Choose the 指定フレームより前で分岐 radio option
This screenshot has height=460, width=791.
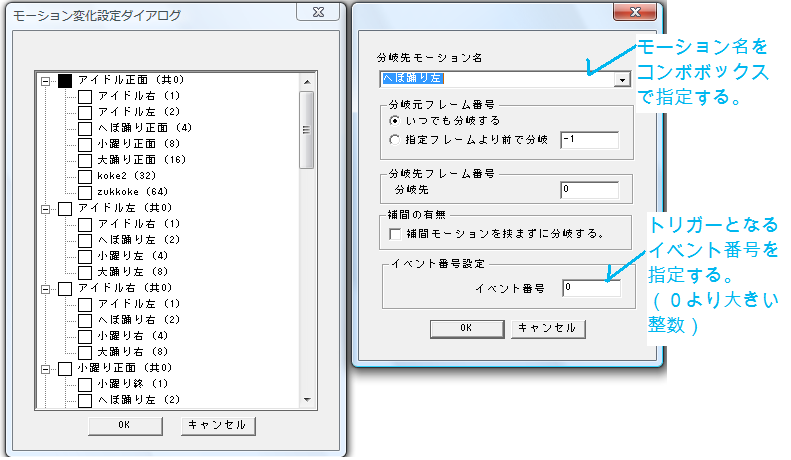(x=395, y=139)
